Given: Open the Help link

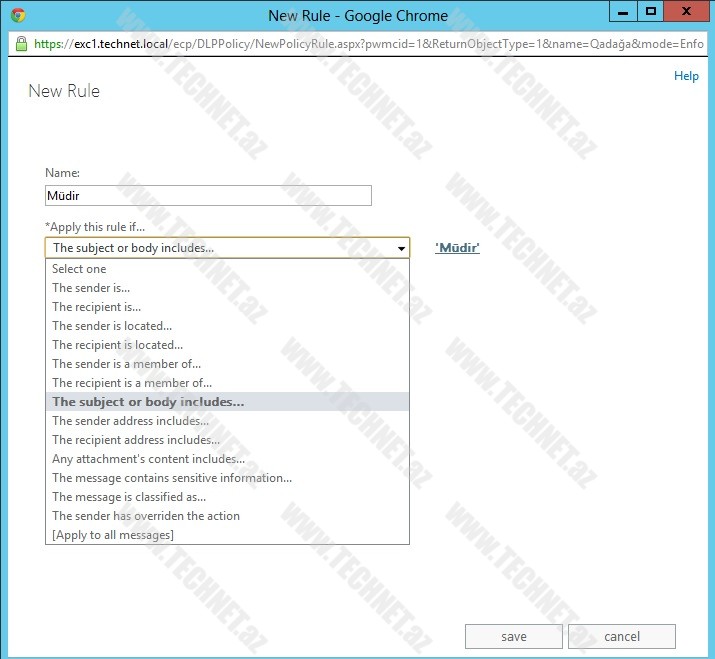Looking at the screenshot, I should point(686,76).
